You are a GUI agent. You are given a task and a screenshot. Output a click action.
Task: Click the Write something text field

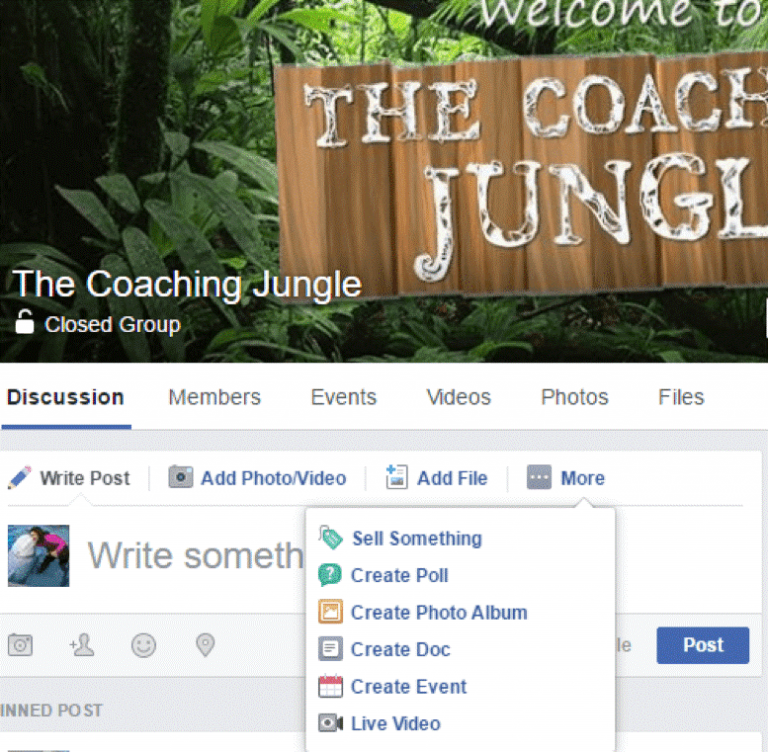tap(195, 556)
